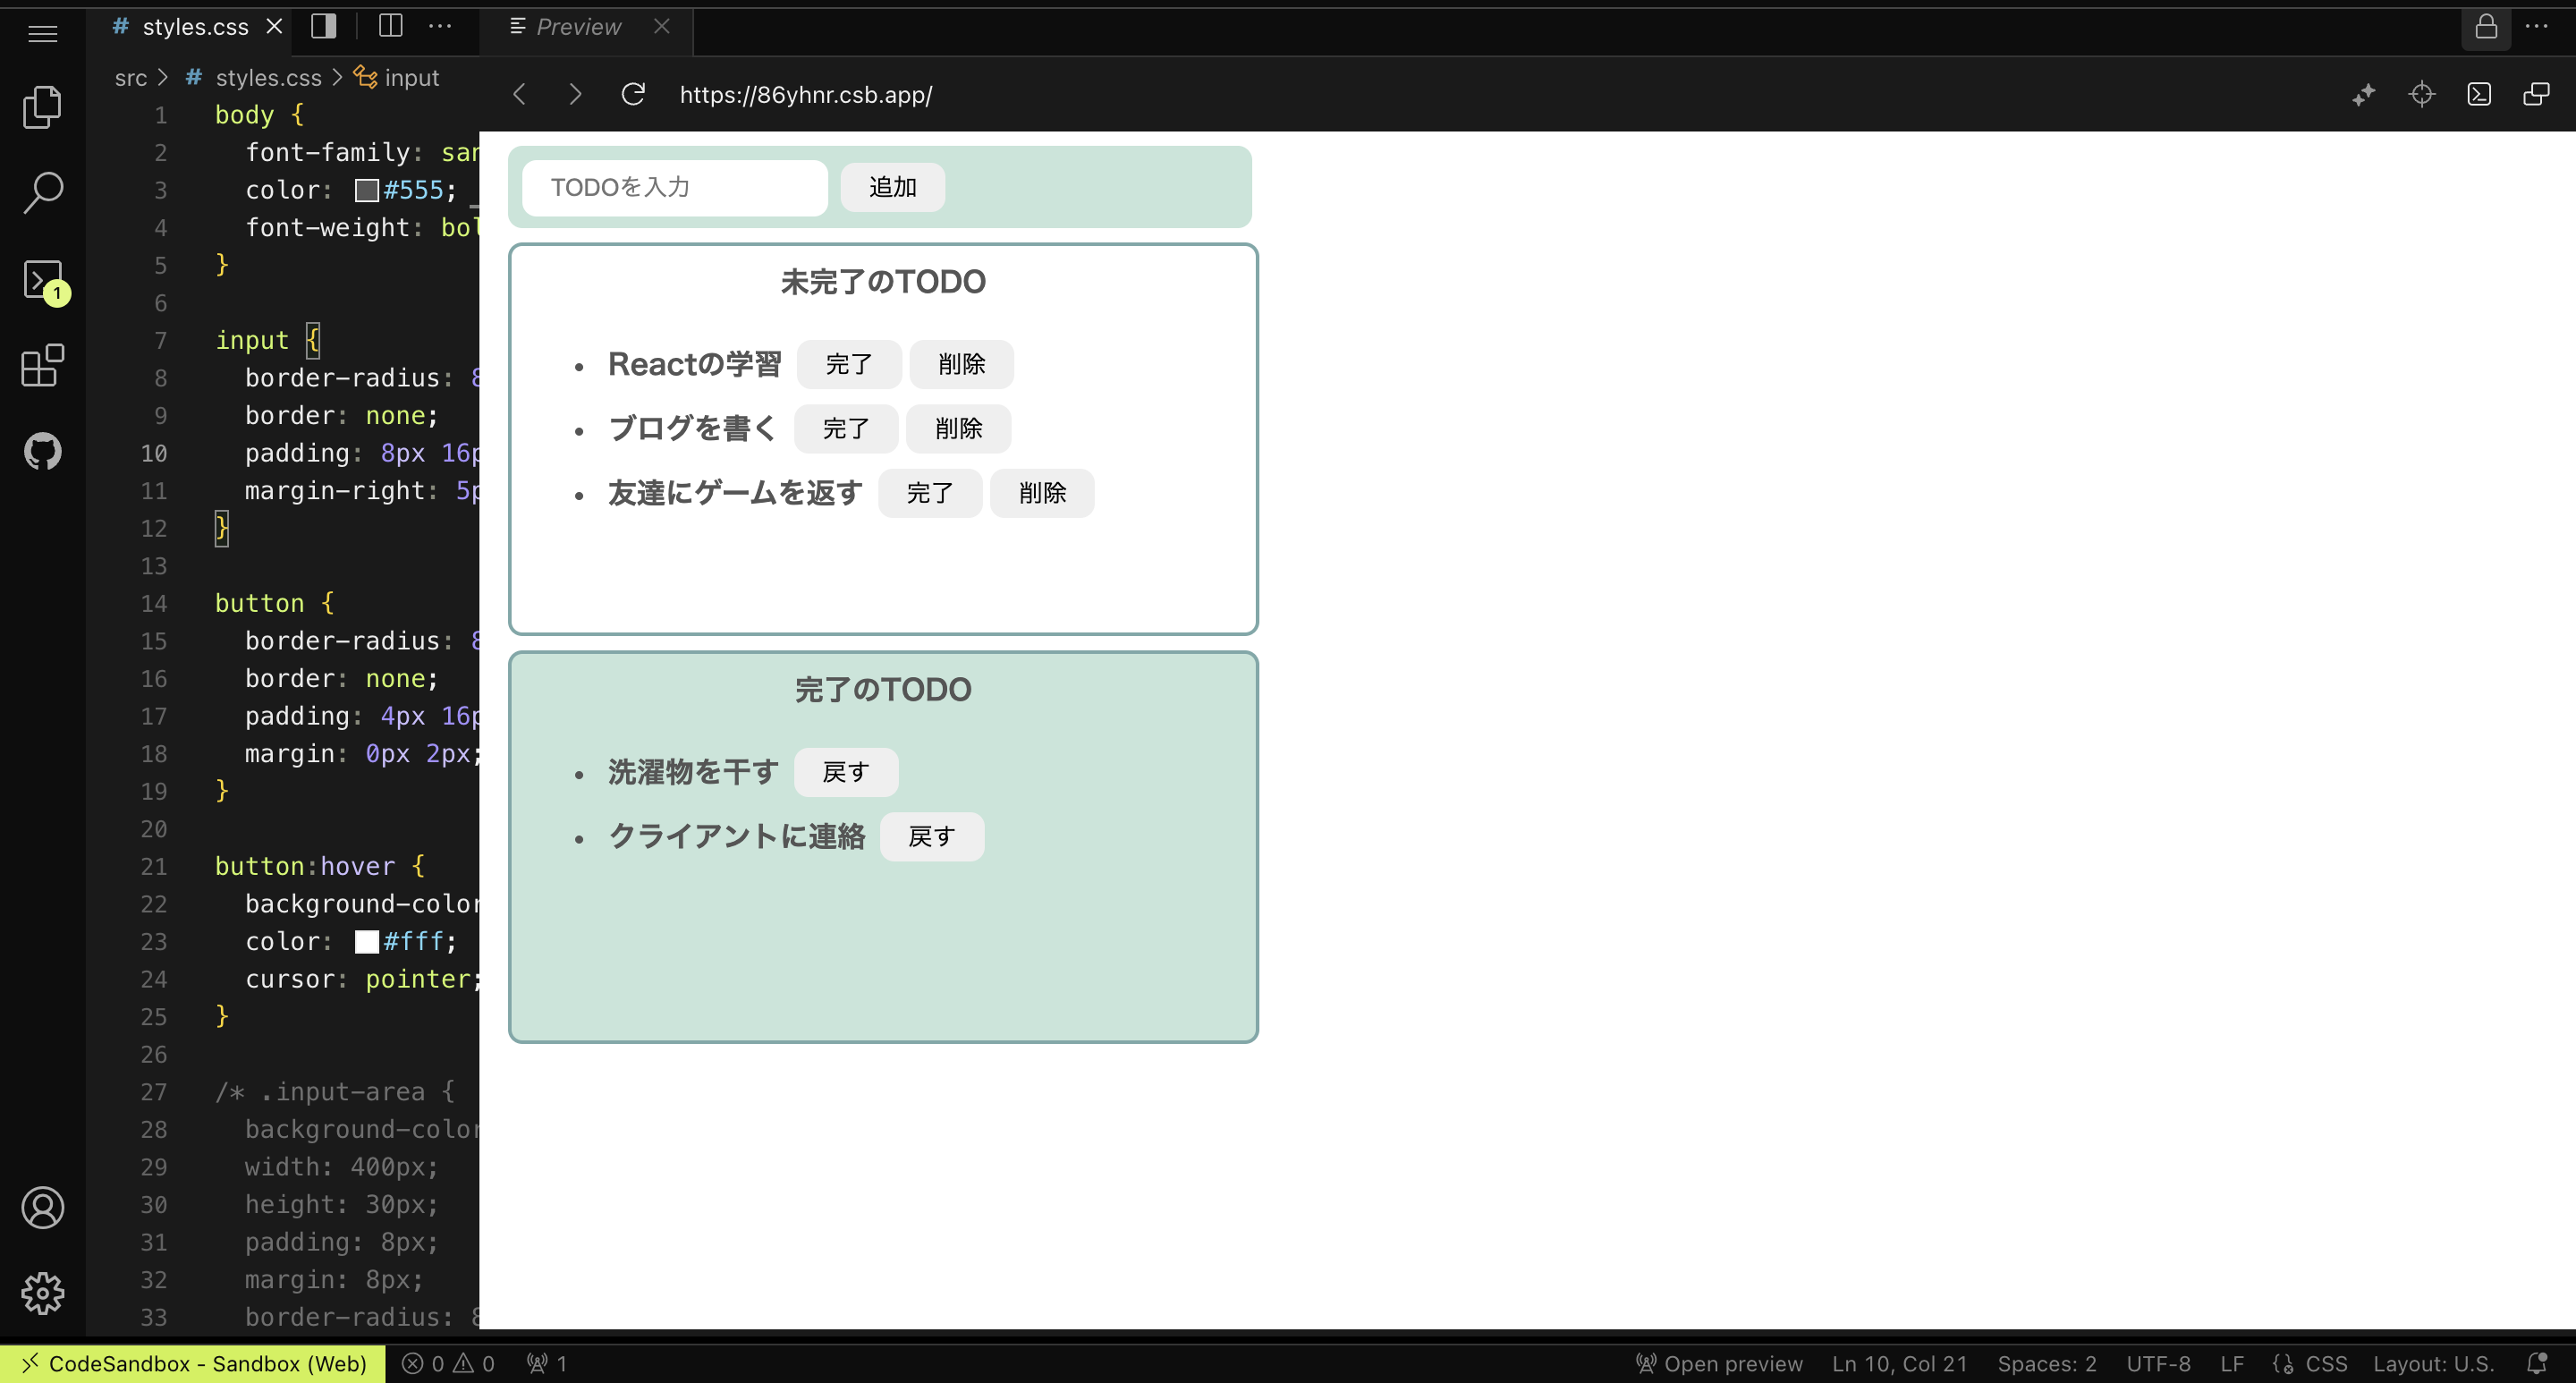Viewport: 2576px width, 1383px height.
Task: Open the Search panel
Action: point(43,191)
